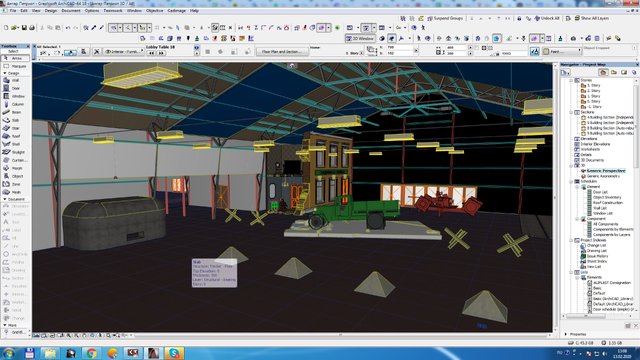Open the Windows Start menu
The height and width of the screenshot is (360, 640).
coord(9,353)
